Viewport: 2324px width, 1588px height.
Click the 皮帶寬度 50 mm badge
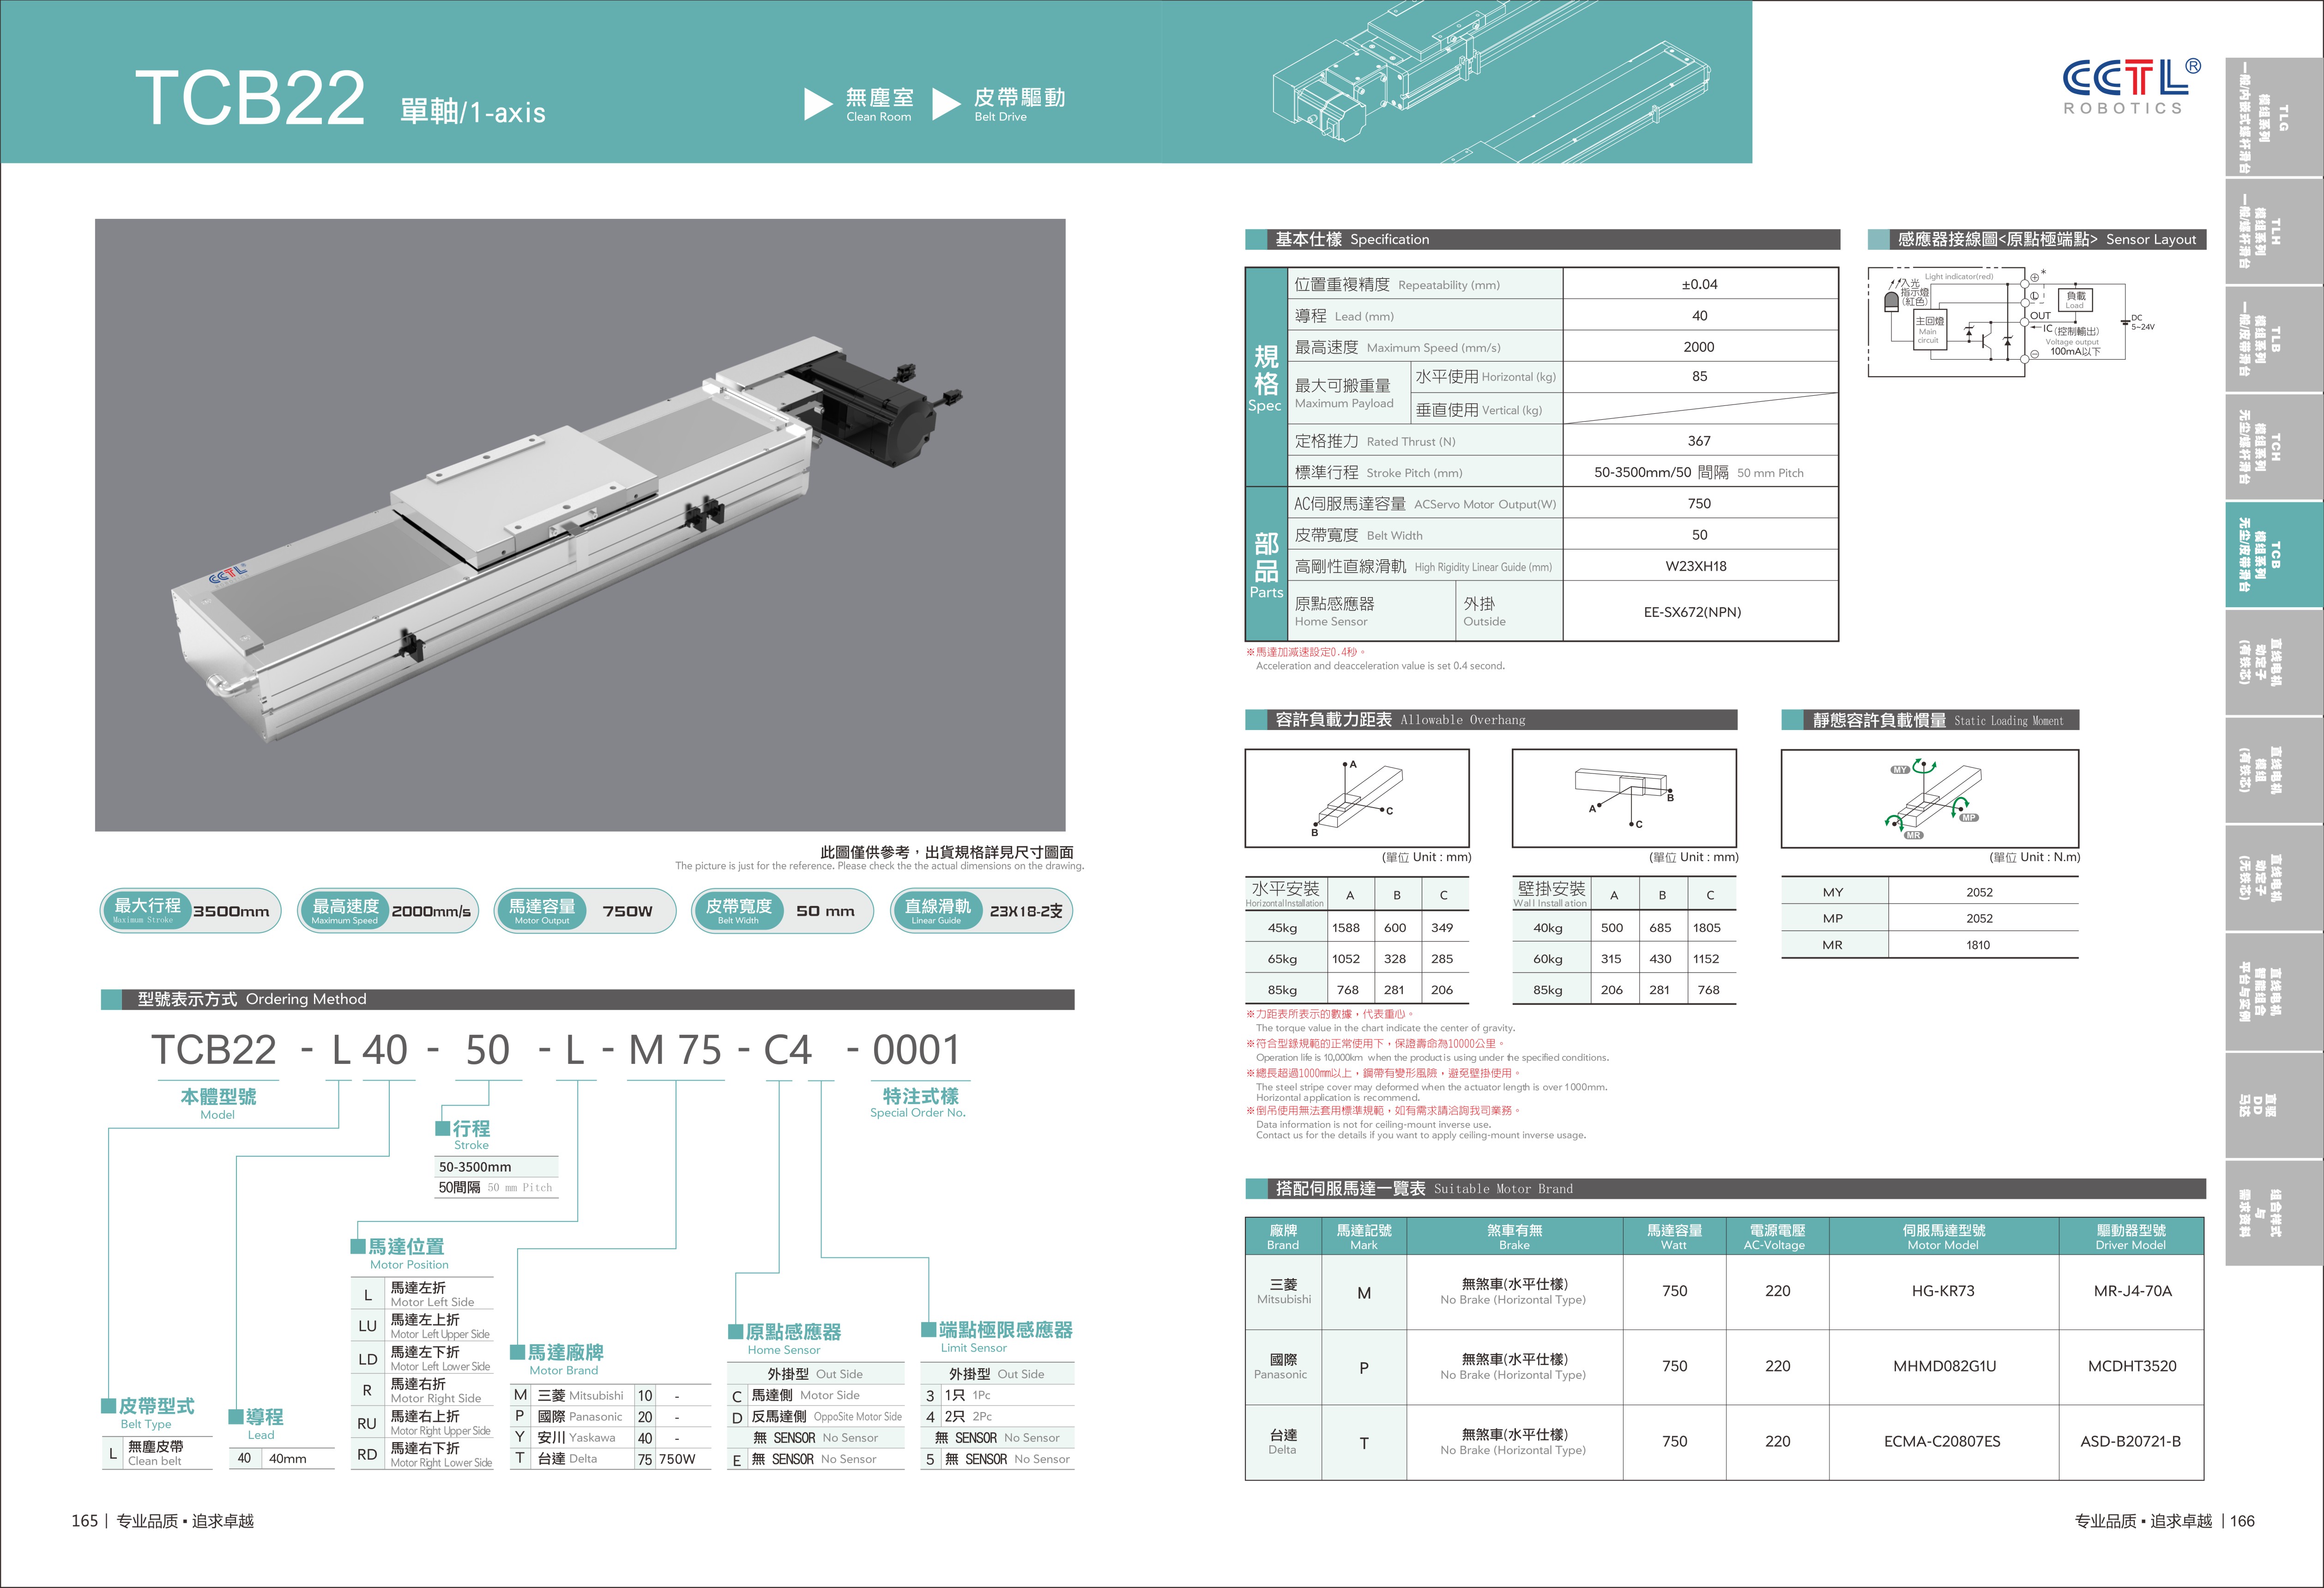782,910
